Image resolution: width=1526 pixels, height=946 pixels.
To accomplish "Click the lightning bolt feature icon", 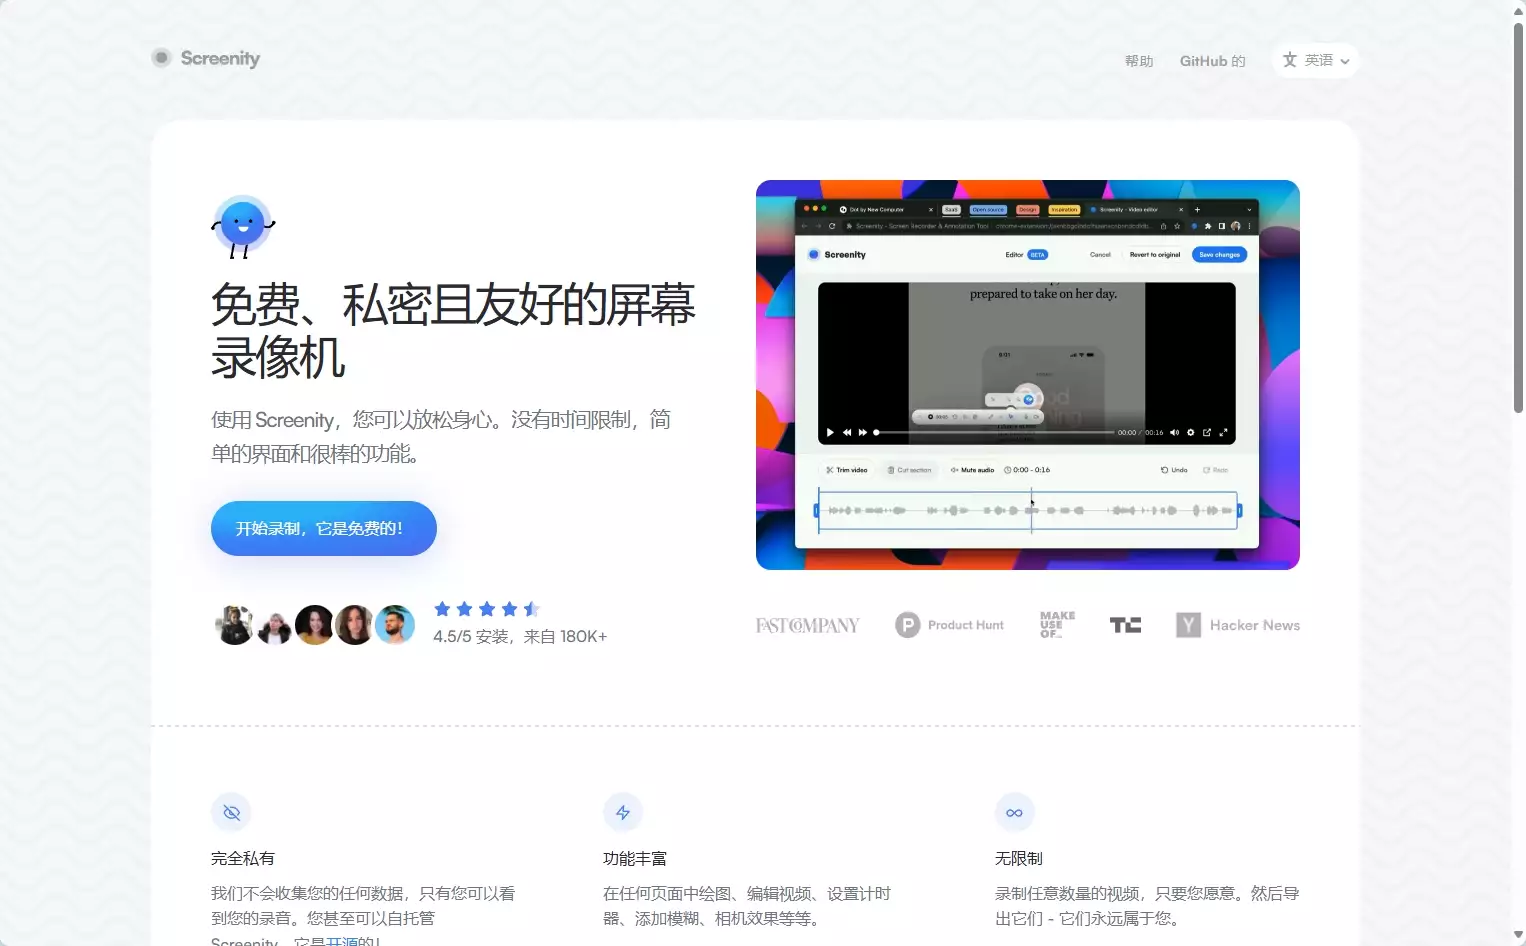I will (623, 812).
